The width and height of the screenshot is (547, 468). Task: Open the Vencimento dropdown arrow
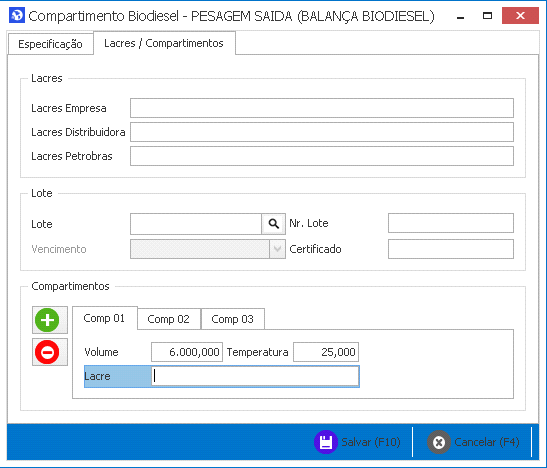277,249
